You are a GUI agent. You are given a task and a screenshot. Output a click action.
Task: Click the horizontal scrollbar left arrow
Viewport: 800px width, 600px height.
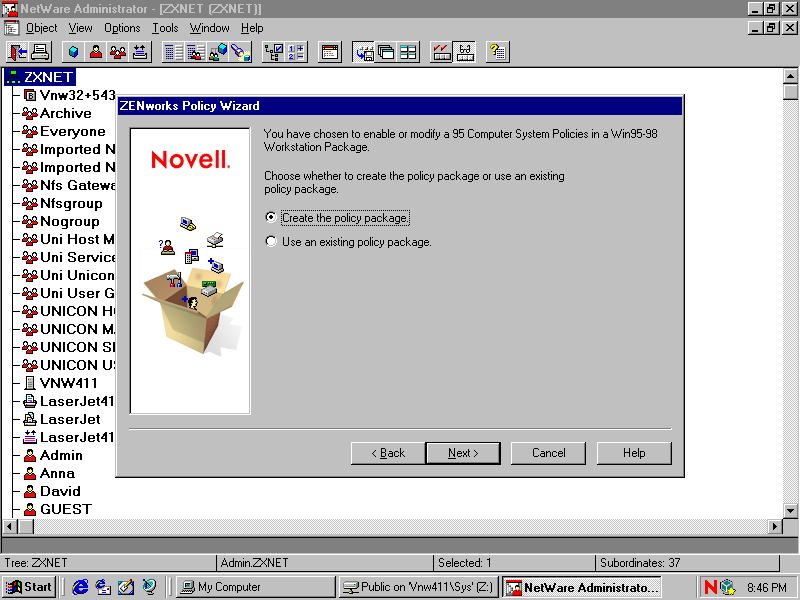point(10,526)
